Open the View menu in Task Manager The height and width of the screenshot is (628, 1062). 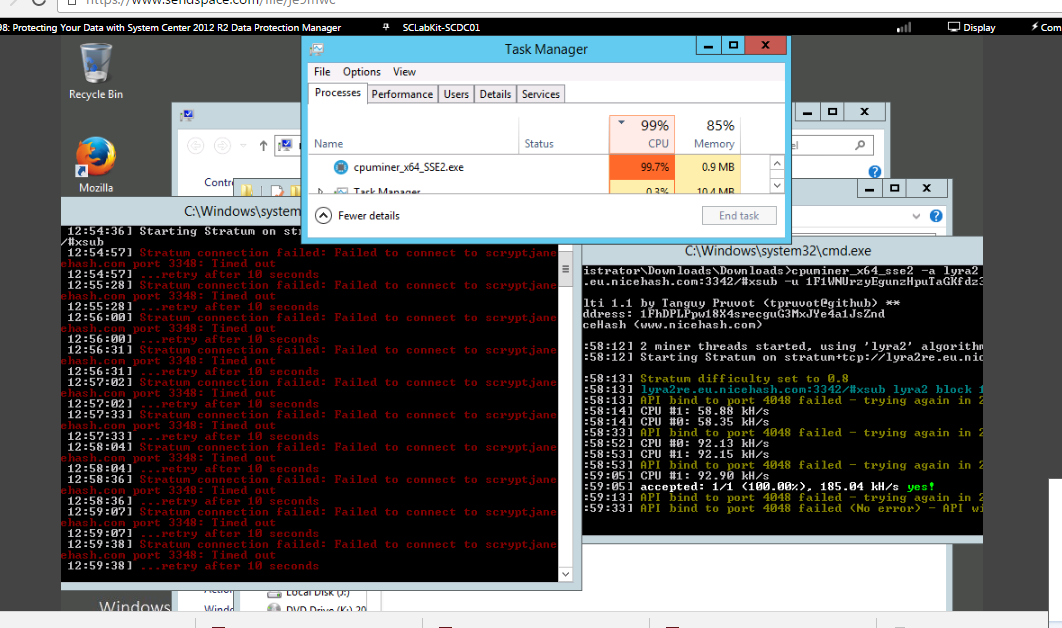tap(404, 72)
